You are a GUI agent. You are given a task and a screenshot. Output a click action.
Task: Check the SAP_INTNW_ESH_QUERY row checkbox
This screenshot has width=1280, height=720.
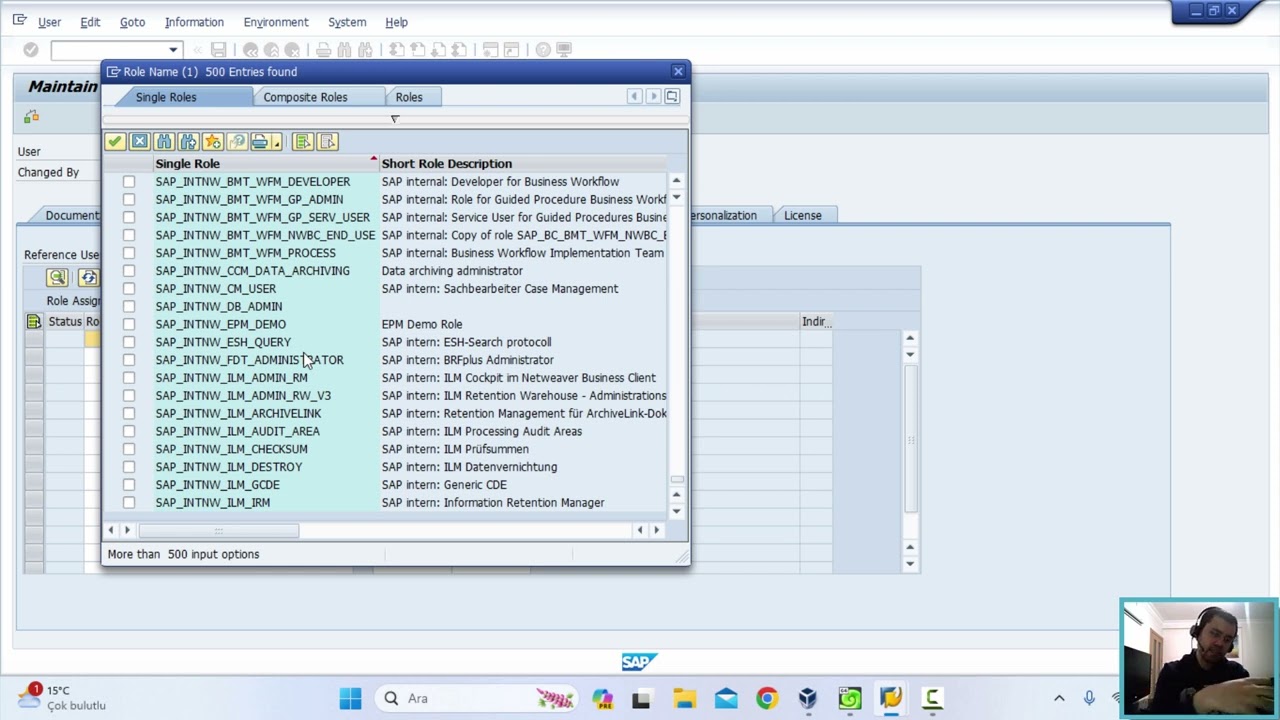coord(129,342)
